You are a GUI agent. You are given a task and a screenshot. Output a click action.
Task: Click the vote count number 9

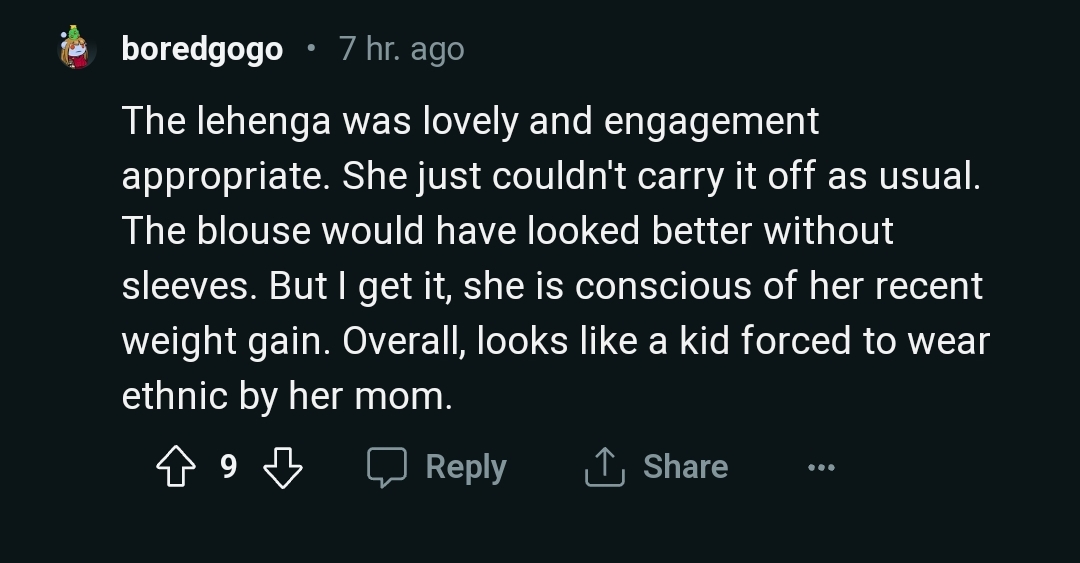click(229, 467)
